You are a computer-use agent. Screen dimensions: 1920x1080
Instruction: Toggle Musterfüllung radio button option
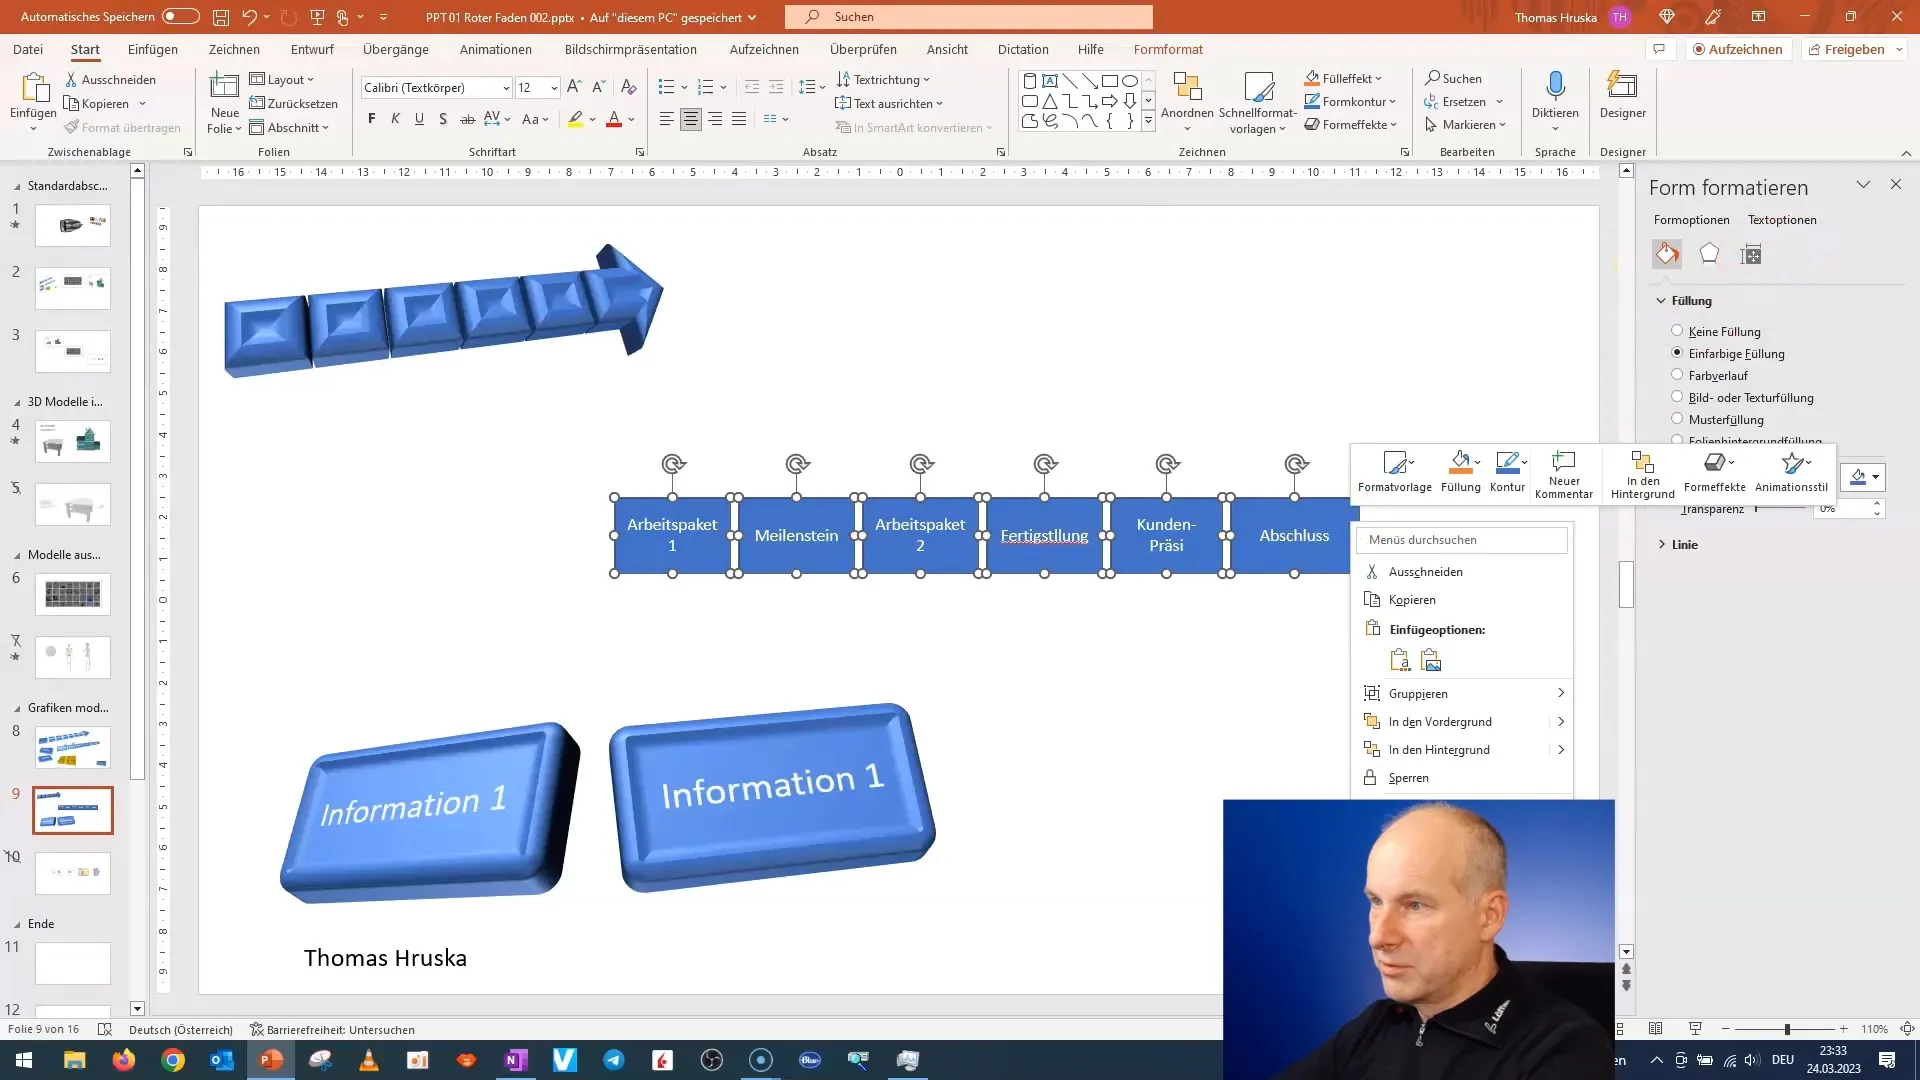[1677, 418]
